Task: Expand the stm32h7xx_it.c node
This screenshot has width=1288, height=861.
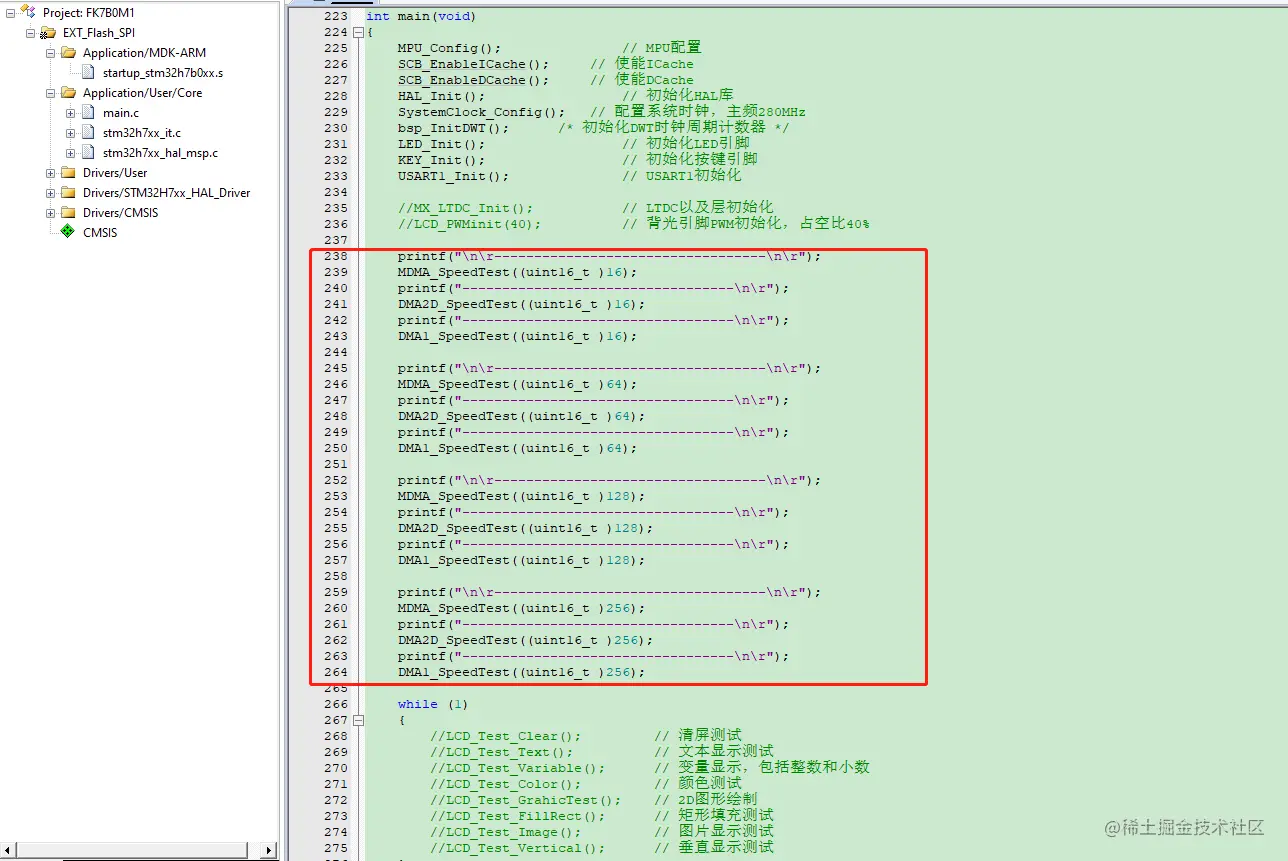Action: 71,133
